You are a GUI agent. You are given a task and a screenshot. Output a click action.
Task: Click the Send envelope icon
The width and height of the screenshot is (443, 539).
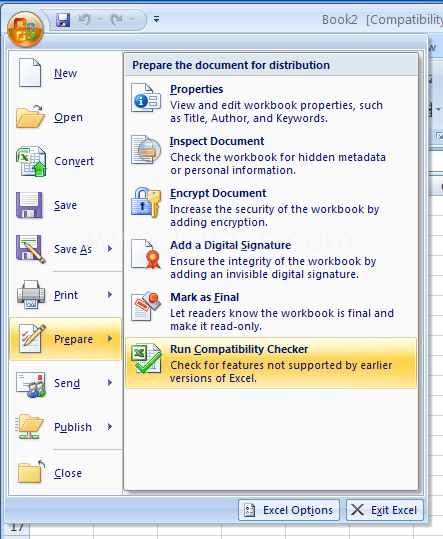[31, 385]
